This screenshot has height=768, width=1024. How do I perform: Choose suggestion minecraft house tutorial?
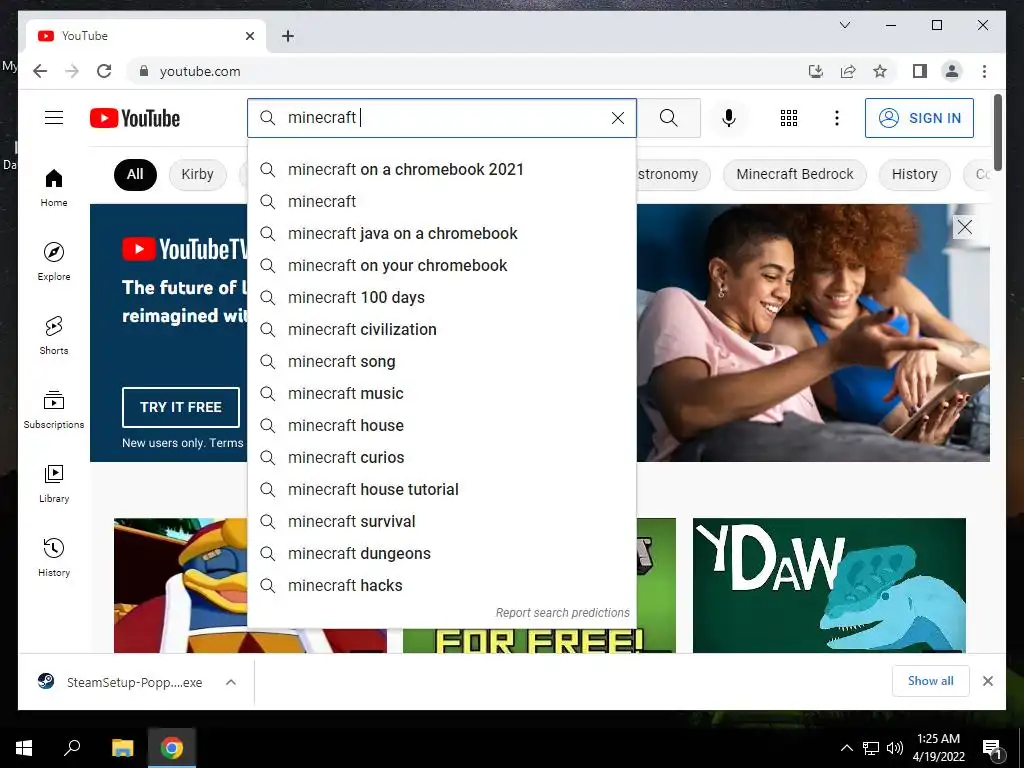point(442,490)
